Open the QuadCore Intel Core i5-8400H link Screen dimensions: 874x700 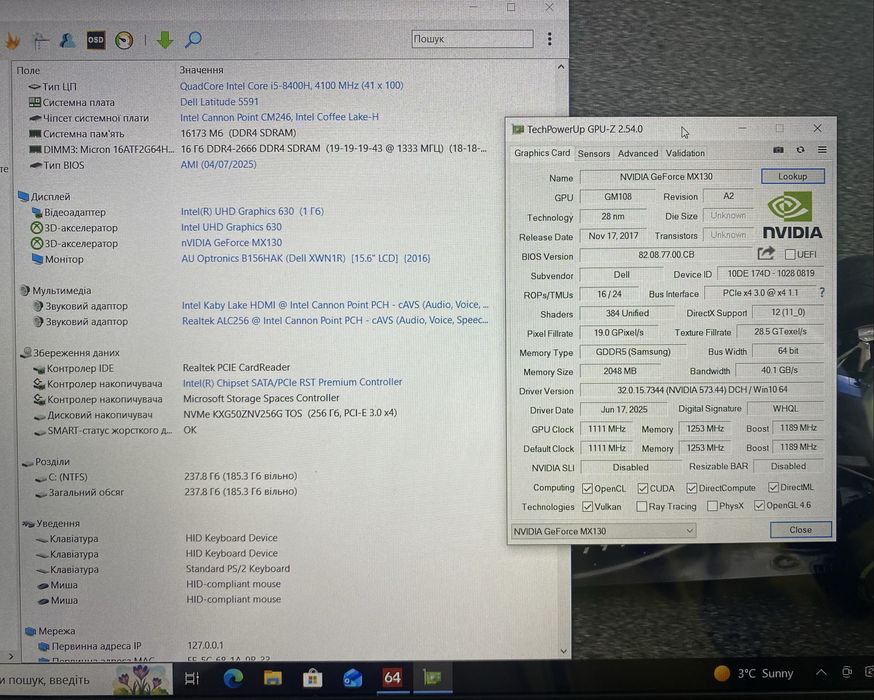(x=292, y=85)
